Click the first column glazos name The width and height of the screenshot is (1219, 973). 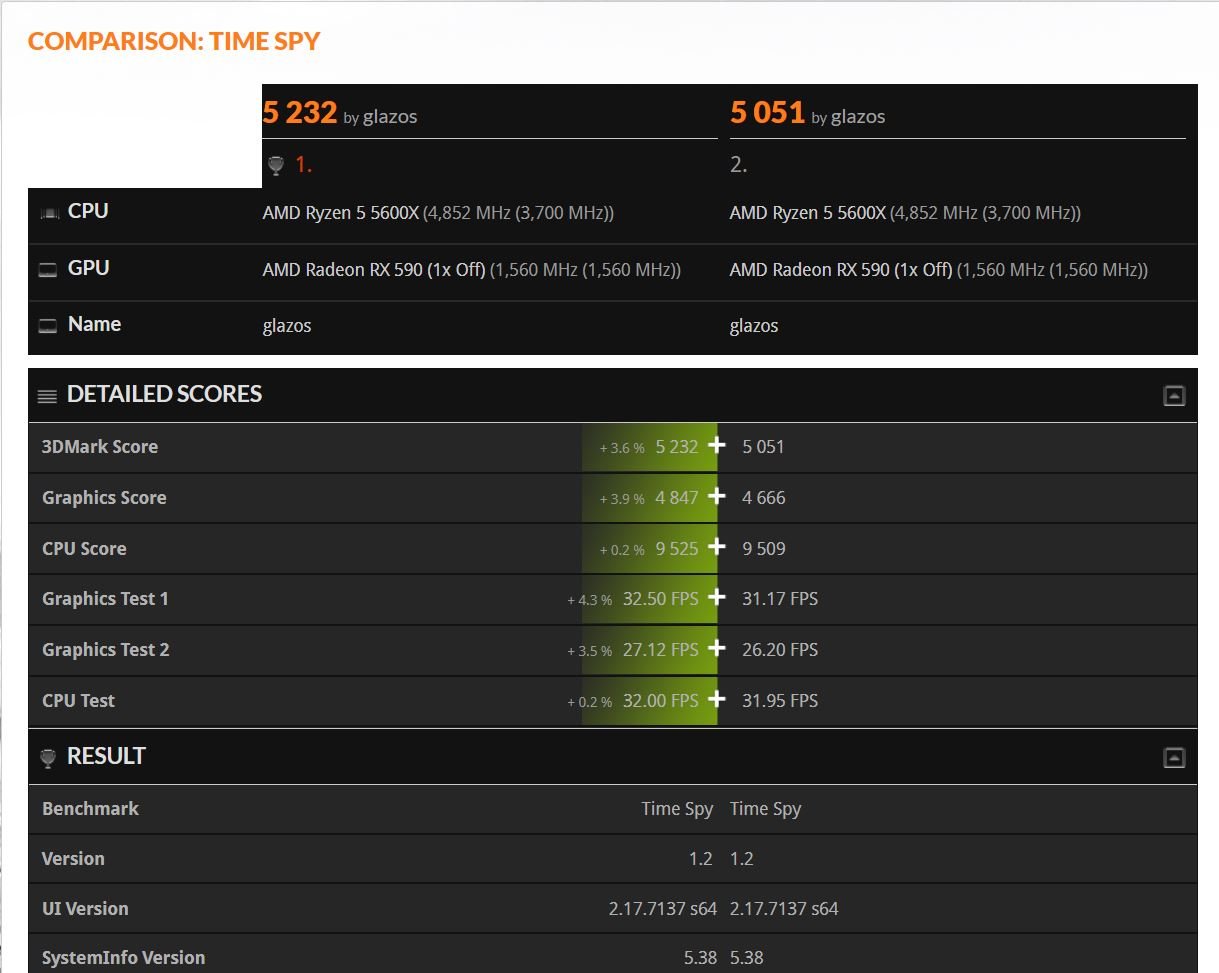(287, 326)
